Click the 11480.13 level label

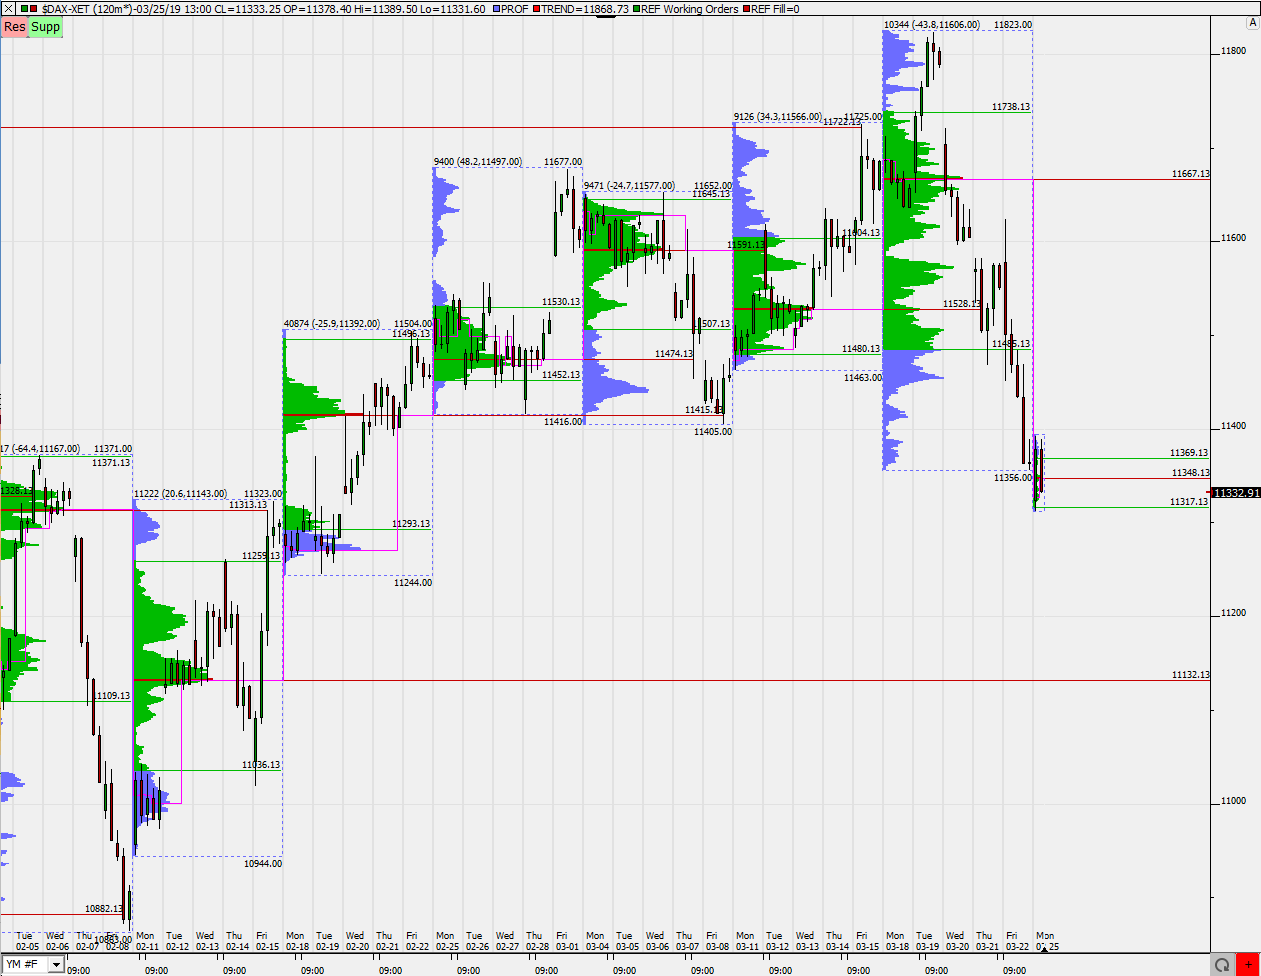pos(861,349)
